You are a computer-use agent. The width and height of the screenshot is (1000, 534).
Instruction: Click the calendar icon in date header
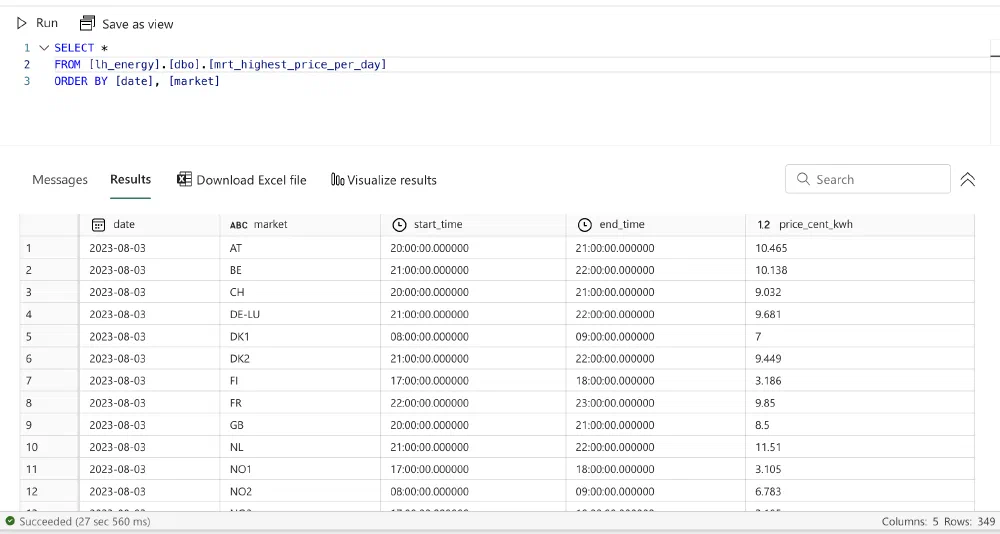tap(98, 225)
